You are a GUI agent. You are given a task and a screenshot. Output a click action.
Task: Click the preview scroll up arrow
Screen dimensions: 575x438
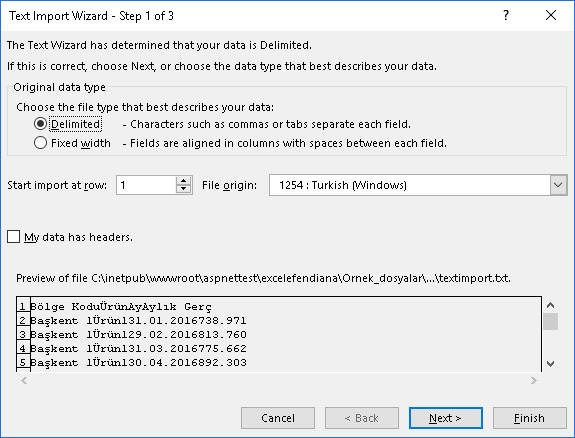(550, 305)
